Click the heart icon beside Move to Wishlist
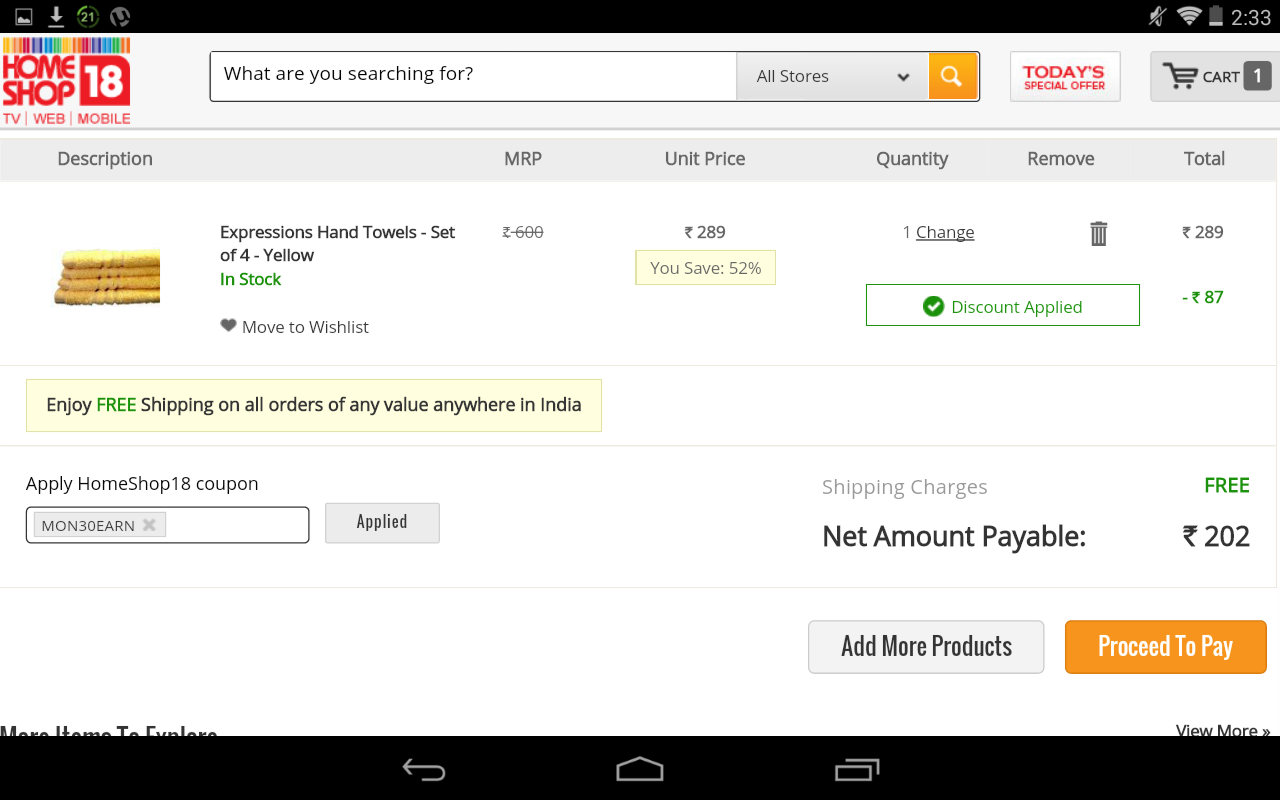 pos(228,326)
